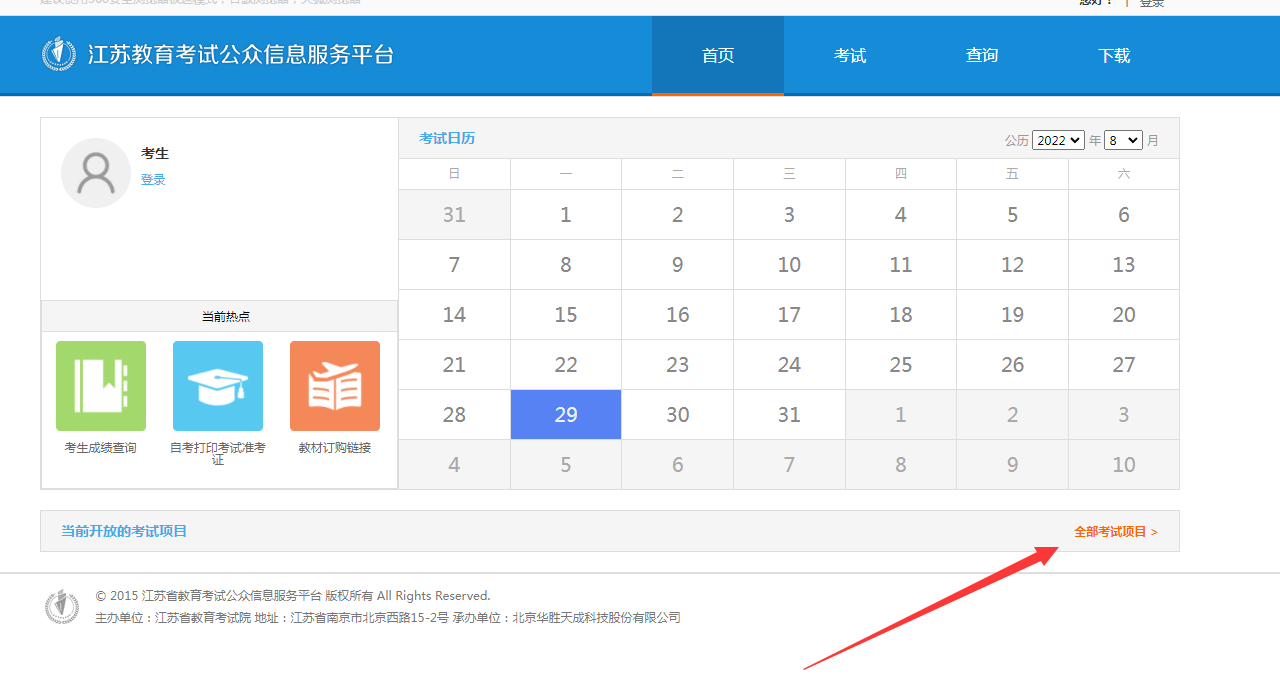Click the top-right 登录 link
Screen dimensions: 1280x679
point(1152,4)
